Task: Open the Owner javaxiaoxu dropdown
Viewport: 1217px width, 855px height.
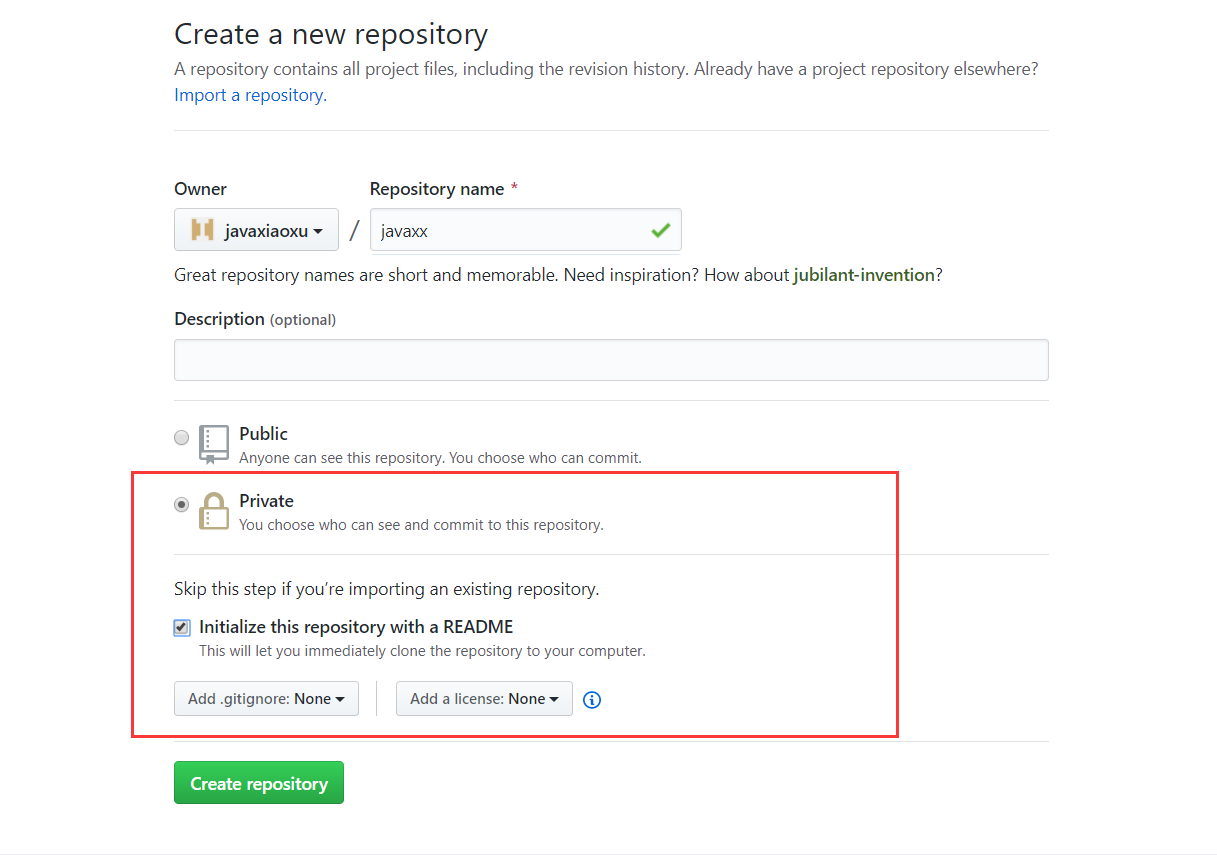Action: coord(256,230)
